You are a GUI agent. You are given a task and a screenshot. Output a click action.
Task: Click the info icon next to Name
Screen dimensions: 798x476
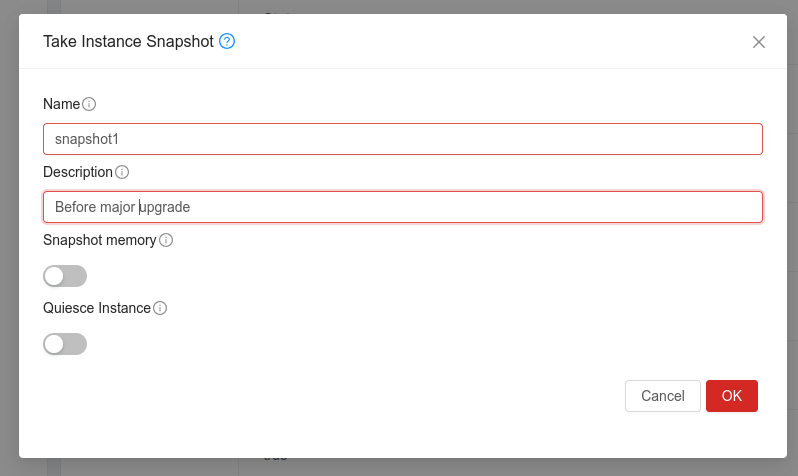point(89,104)
